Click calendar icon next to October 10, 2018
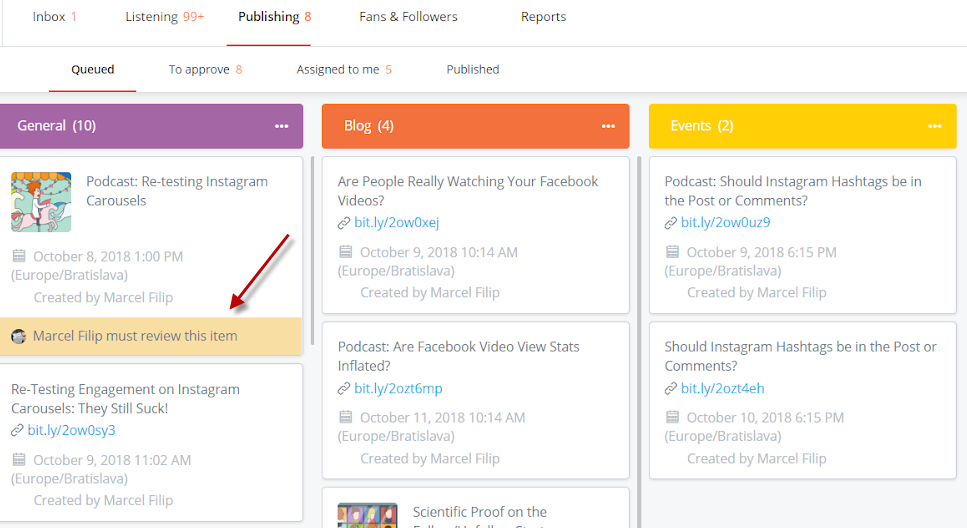Image resolution: width=967 pixels, height=528 pixels. tap(673, 417)
